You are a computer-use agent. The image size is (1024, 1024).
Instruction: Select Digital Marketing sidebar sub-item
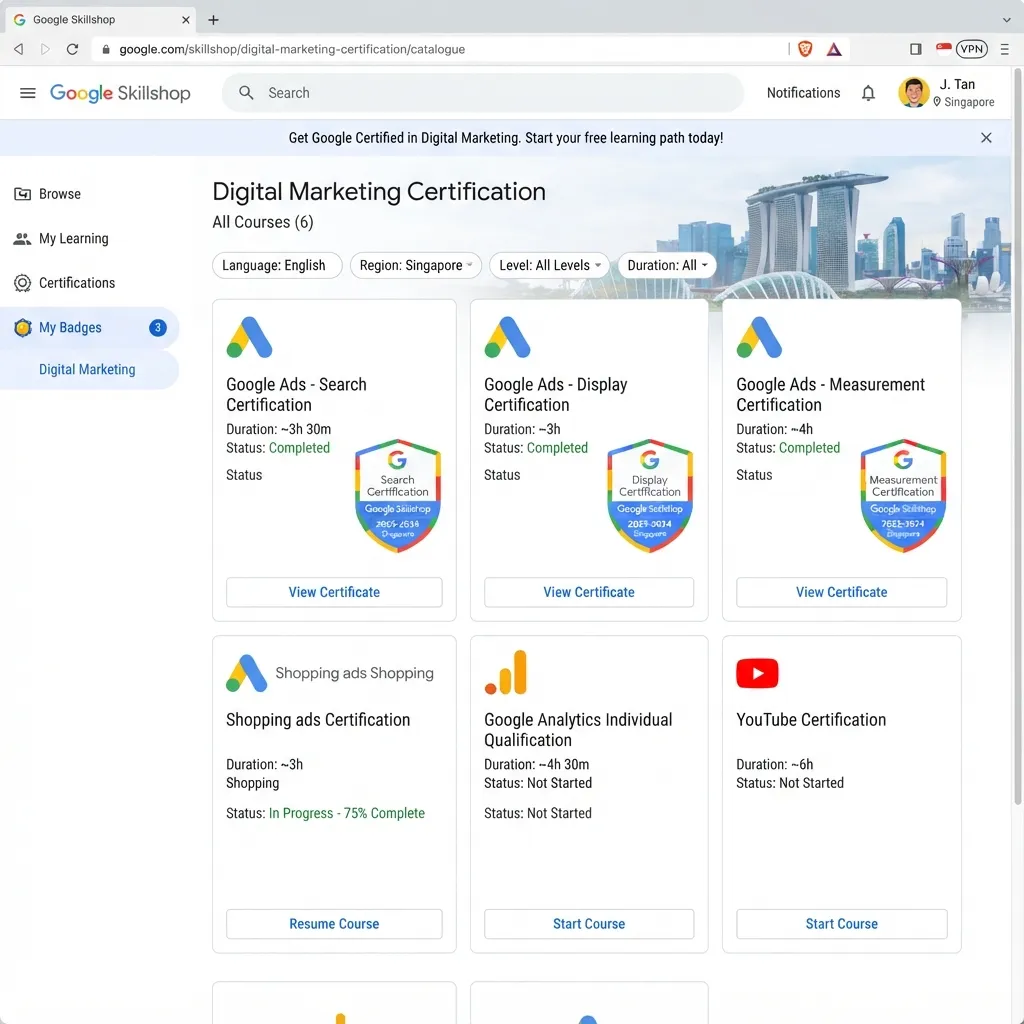[x=89, y=370]
